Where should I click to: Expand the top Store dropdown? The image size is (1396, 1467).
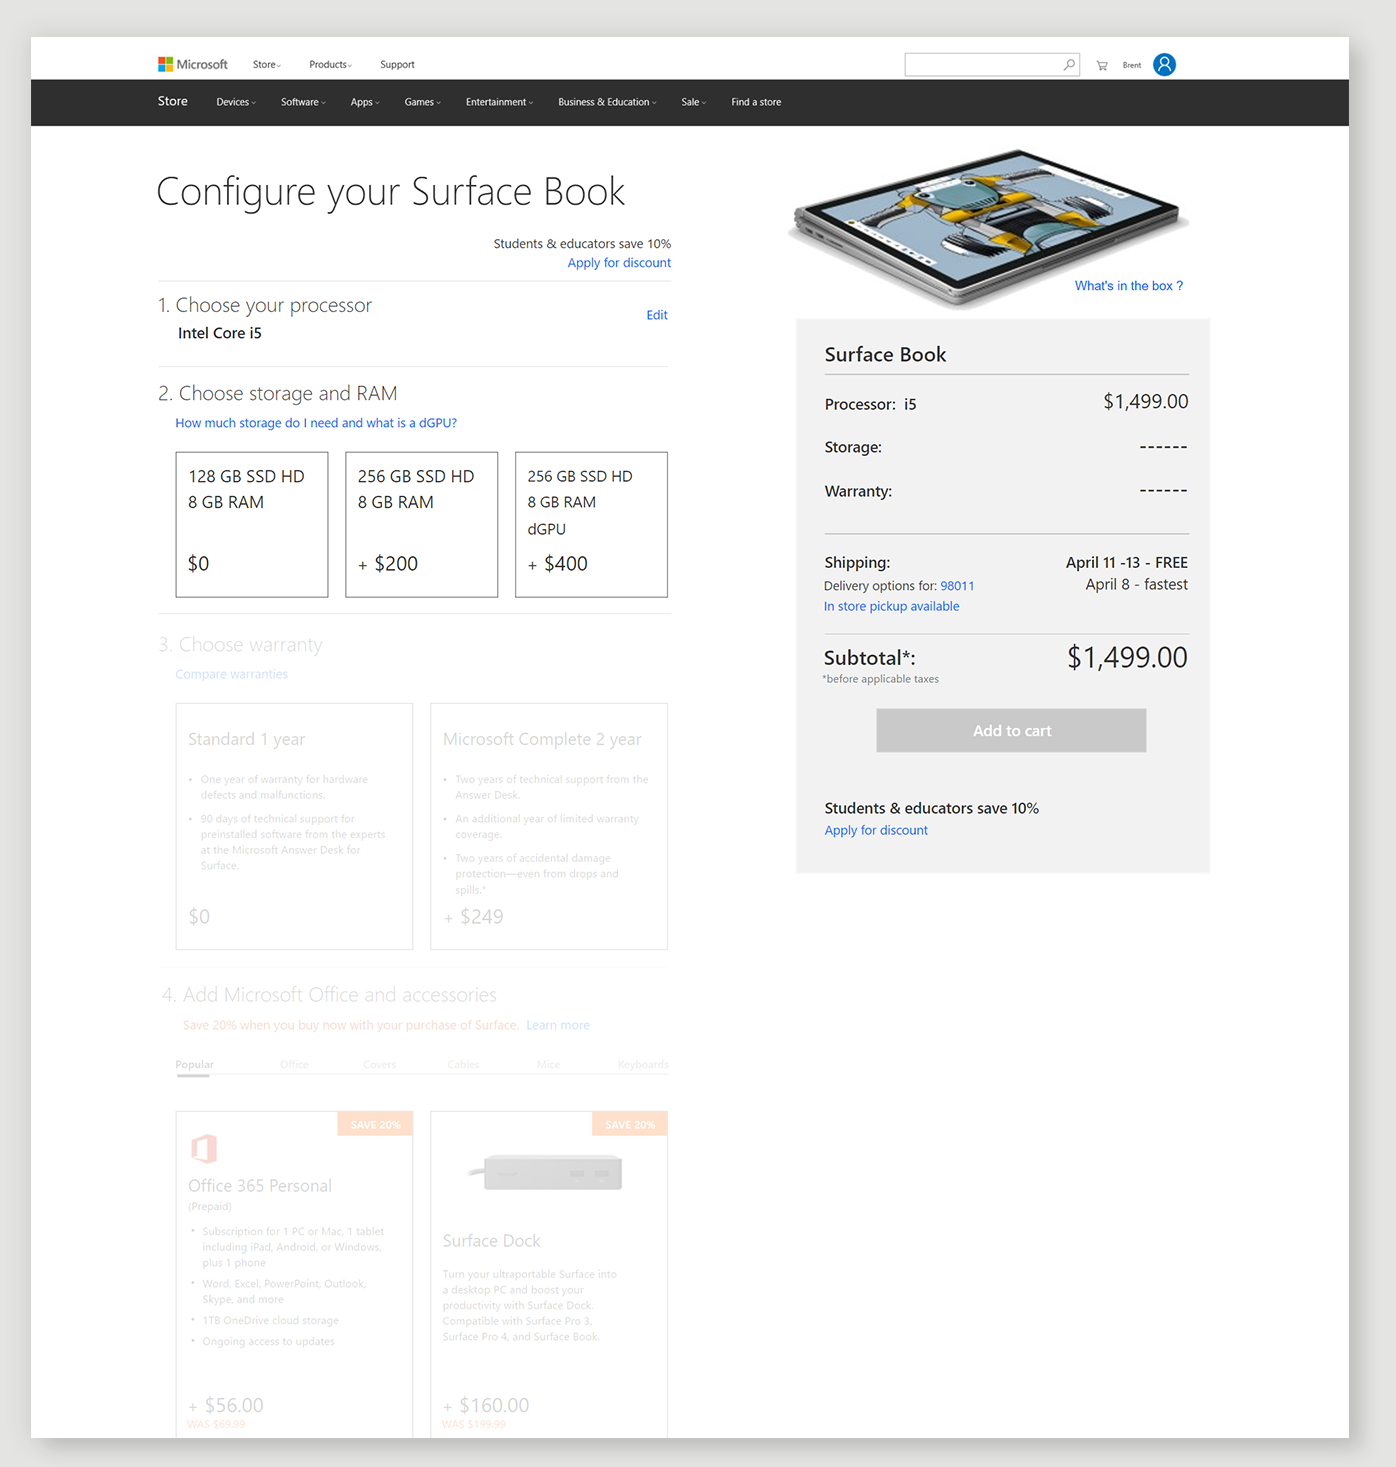click(x=267, y=65)
